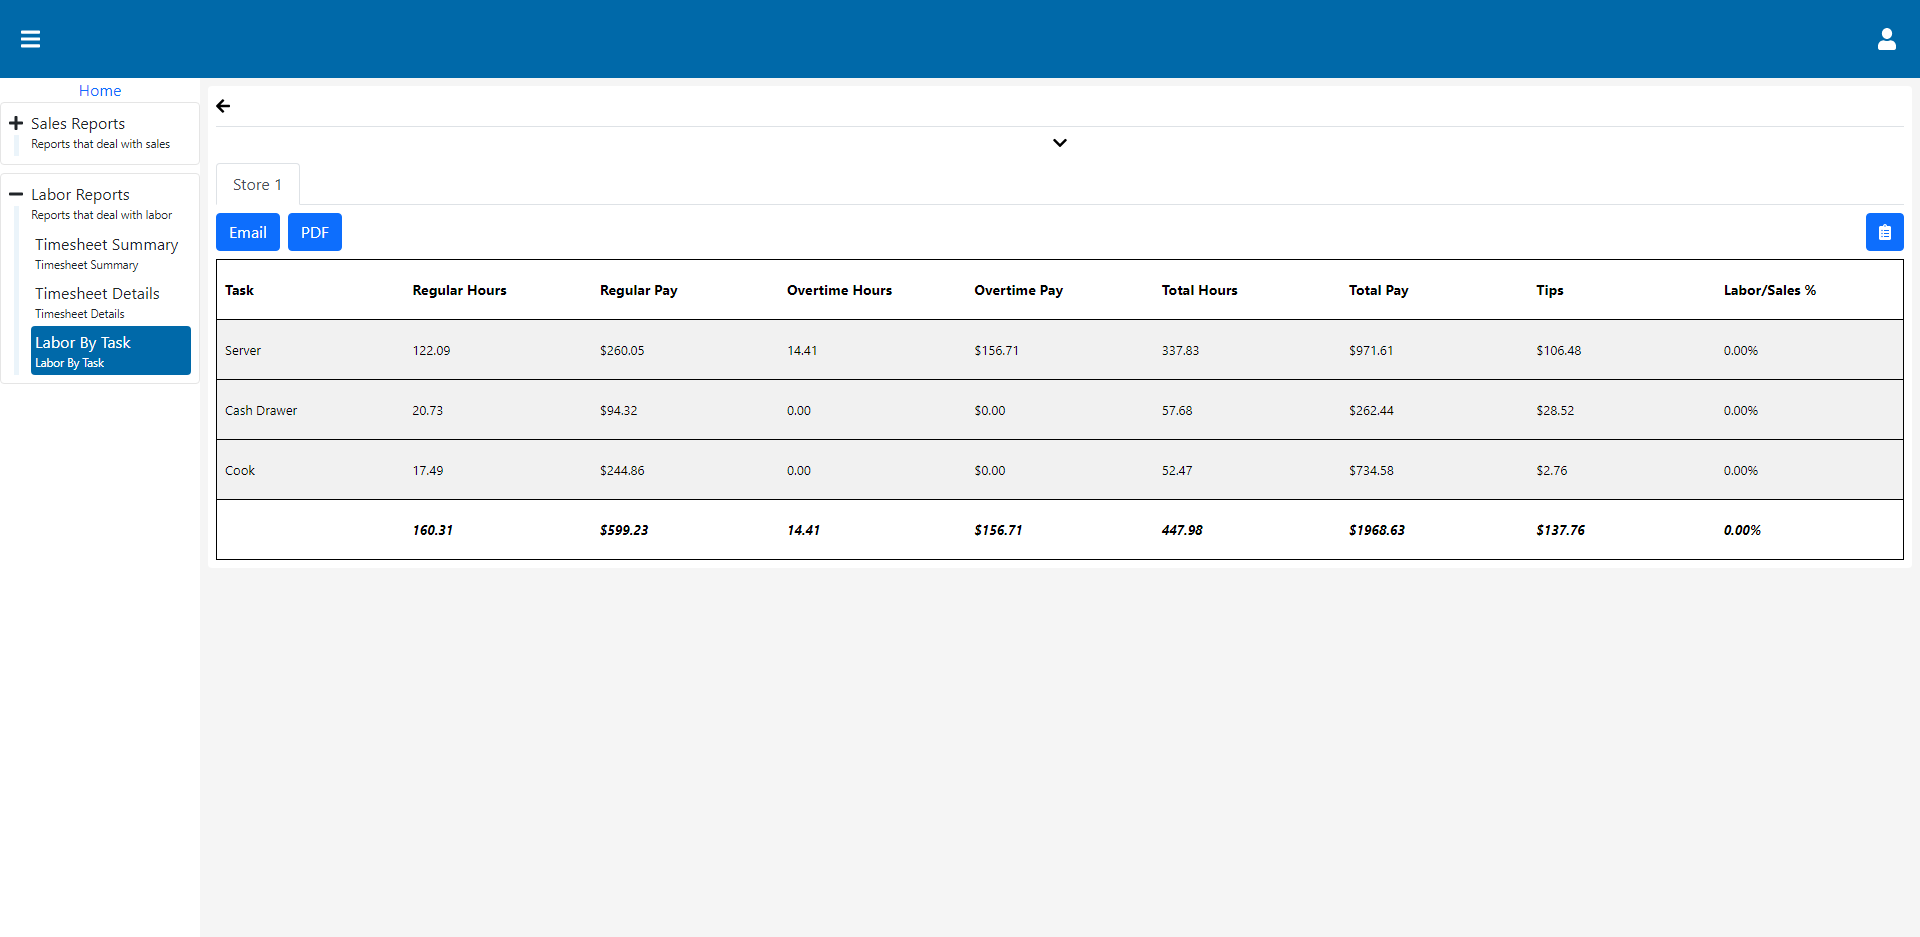Click Server regular hours 122.09
Screen dimensions: 1920x937
431,350
